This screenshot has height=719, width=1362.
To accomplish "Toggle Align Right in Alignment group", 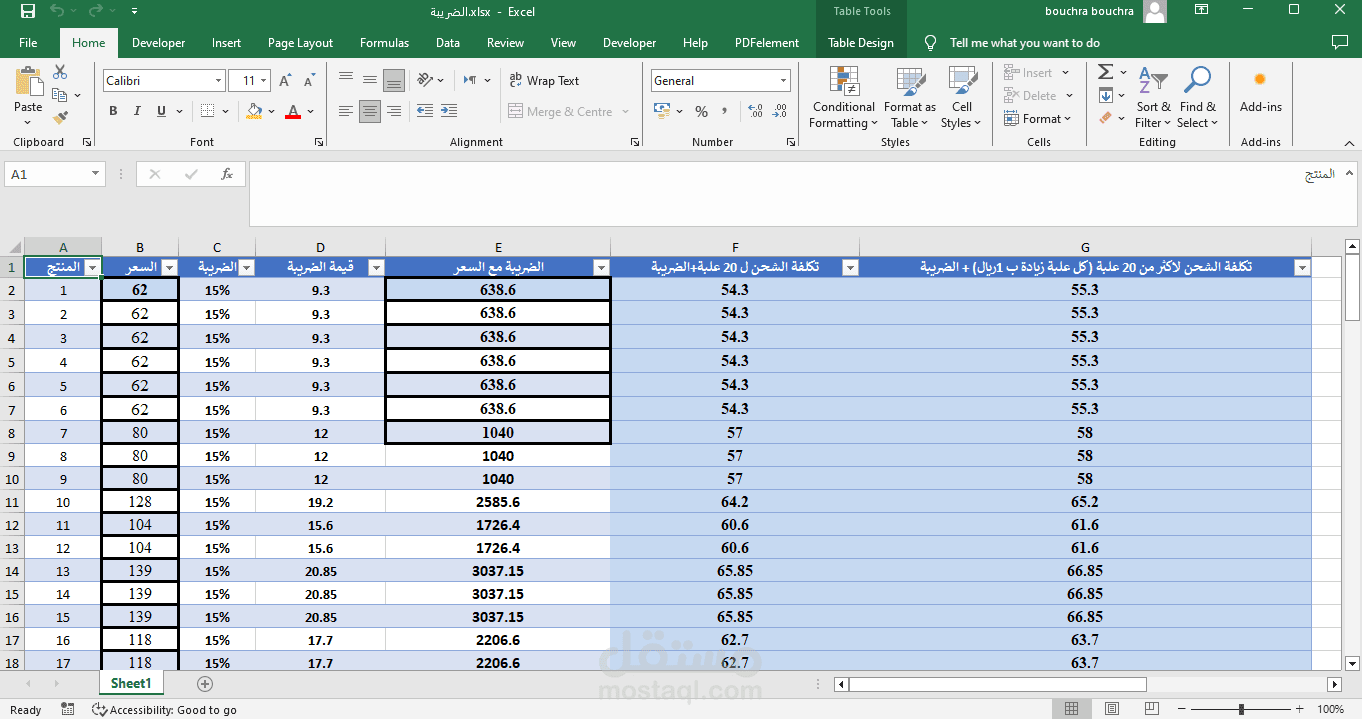I will [394, 111].
